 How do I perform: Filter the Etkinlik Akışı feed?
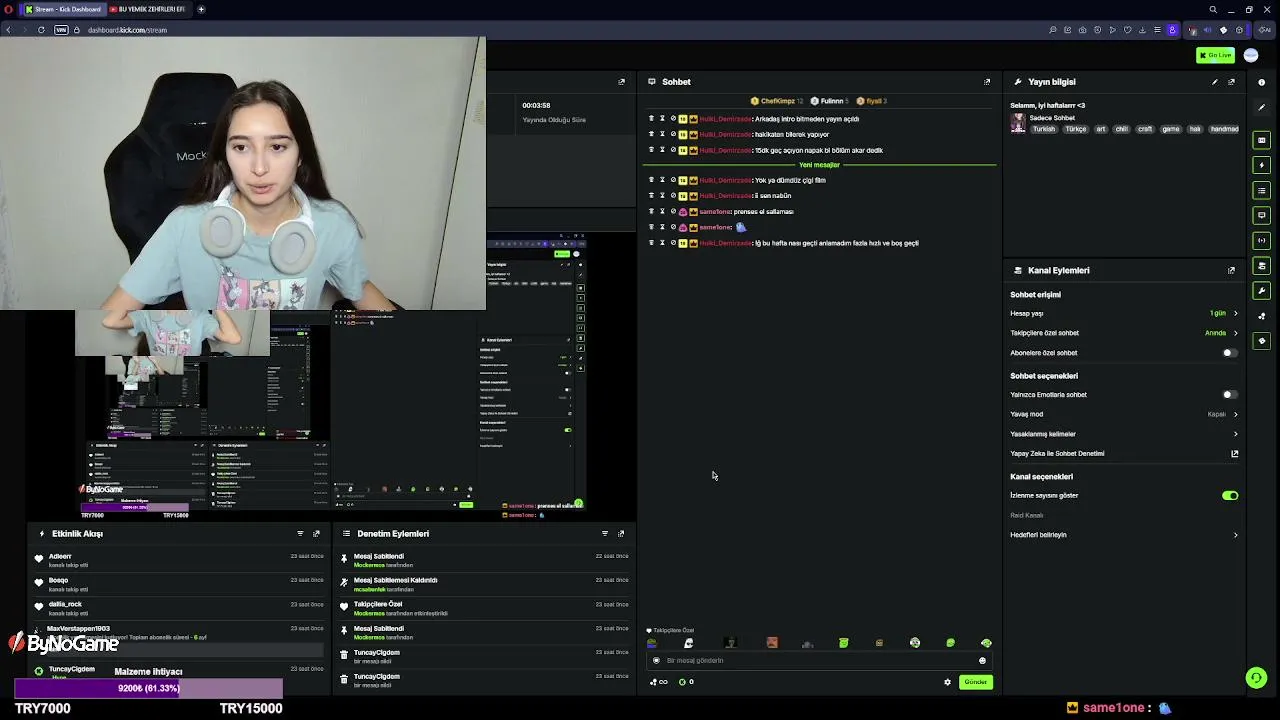[x=300, y=534]
